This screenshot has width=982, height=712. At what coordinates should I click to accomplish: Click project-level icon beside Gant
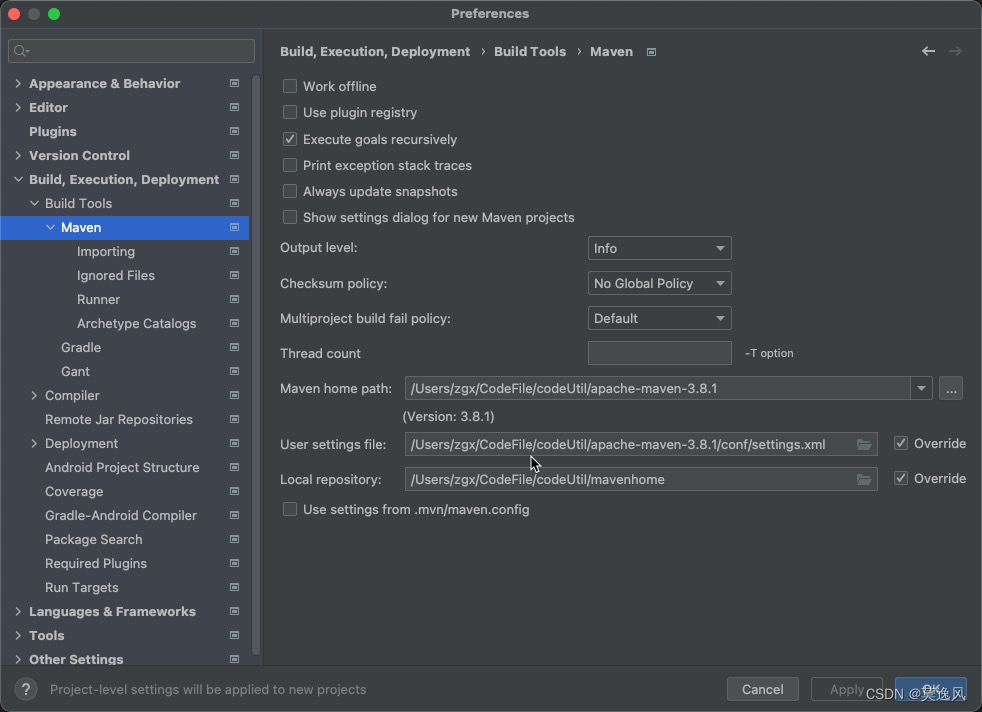click(234, 371)
